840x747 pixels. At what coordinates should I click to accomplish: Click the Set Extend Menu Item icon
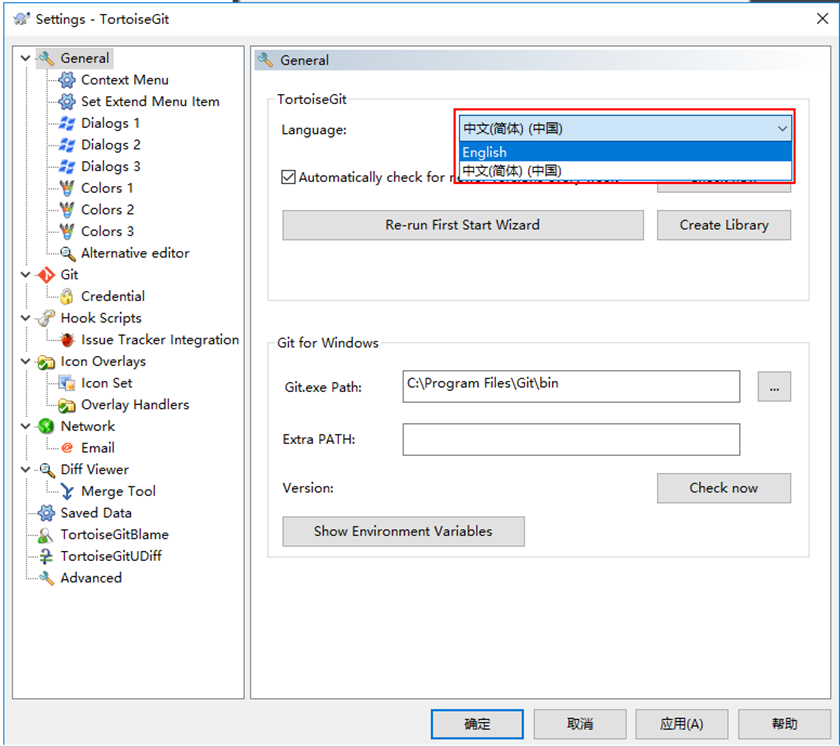pos(67,101)
